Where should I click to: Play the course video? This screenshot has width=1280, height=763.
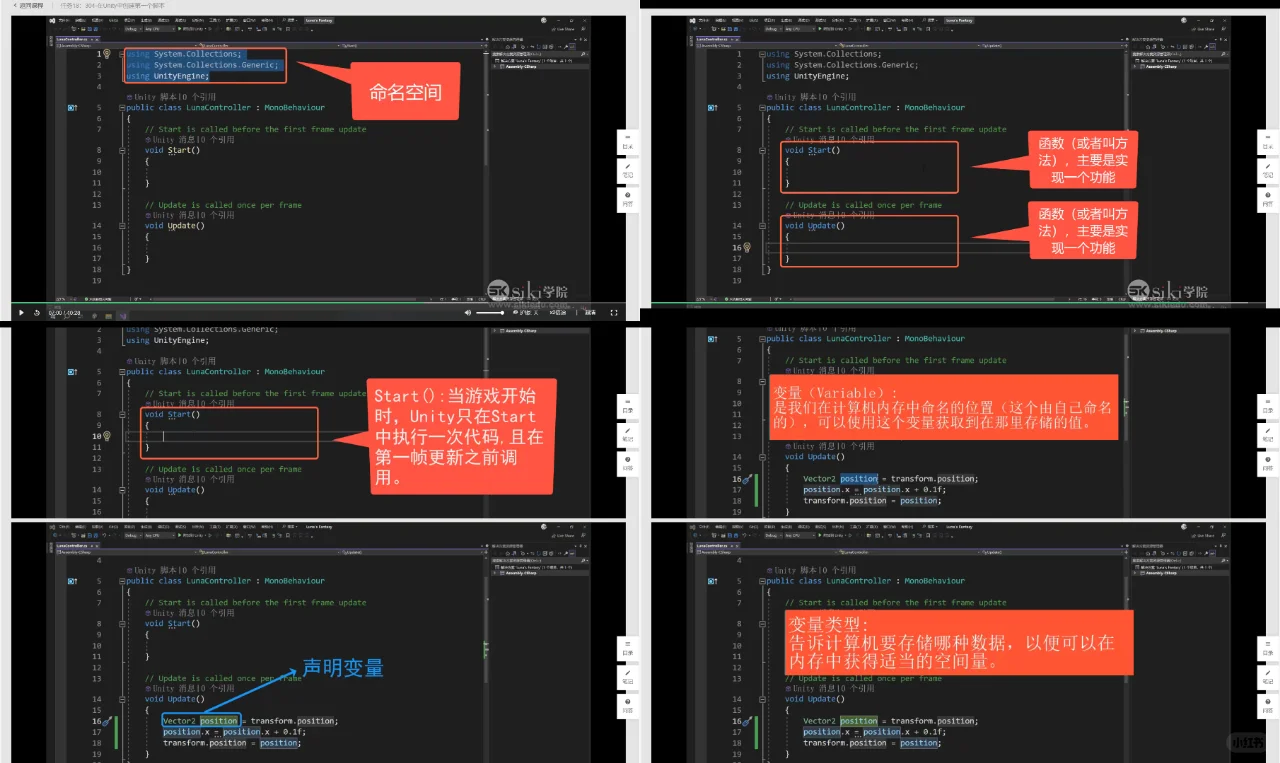21,313
